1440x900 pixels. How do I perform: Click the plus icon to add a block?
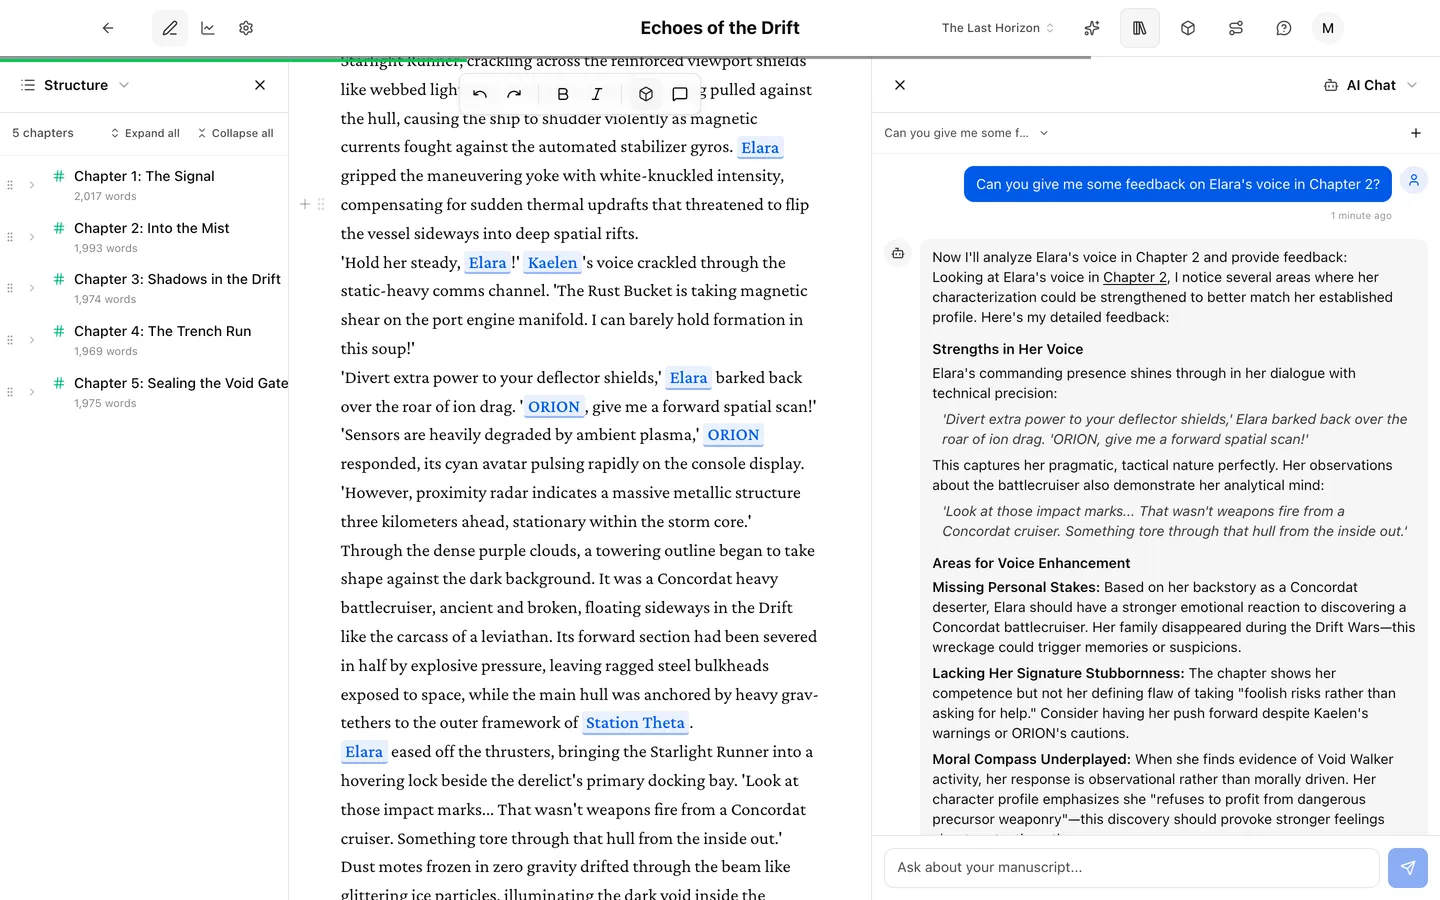pos(305,204)
